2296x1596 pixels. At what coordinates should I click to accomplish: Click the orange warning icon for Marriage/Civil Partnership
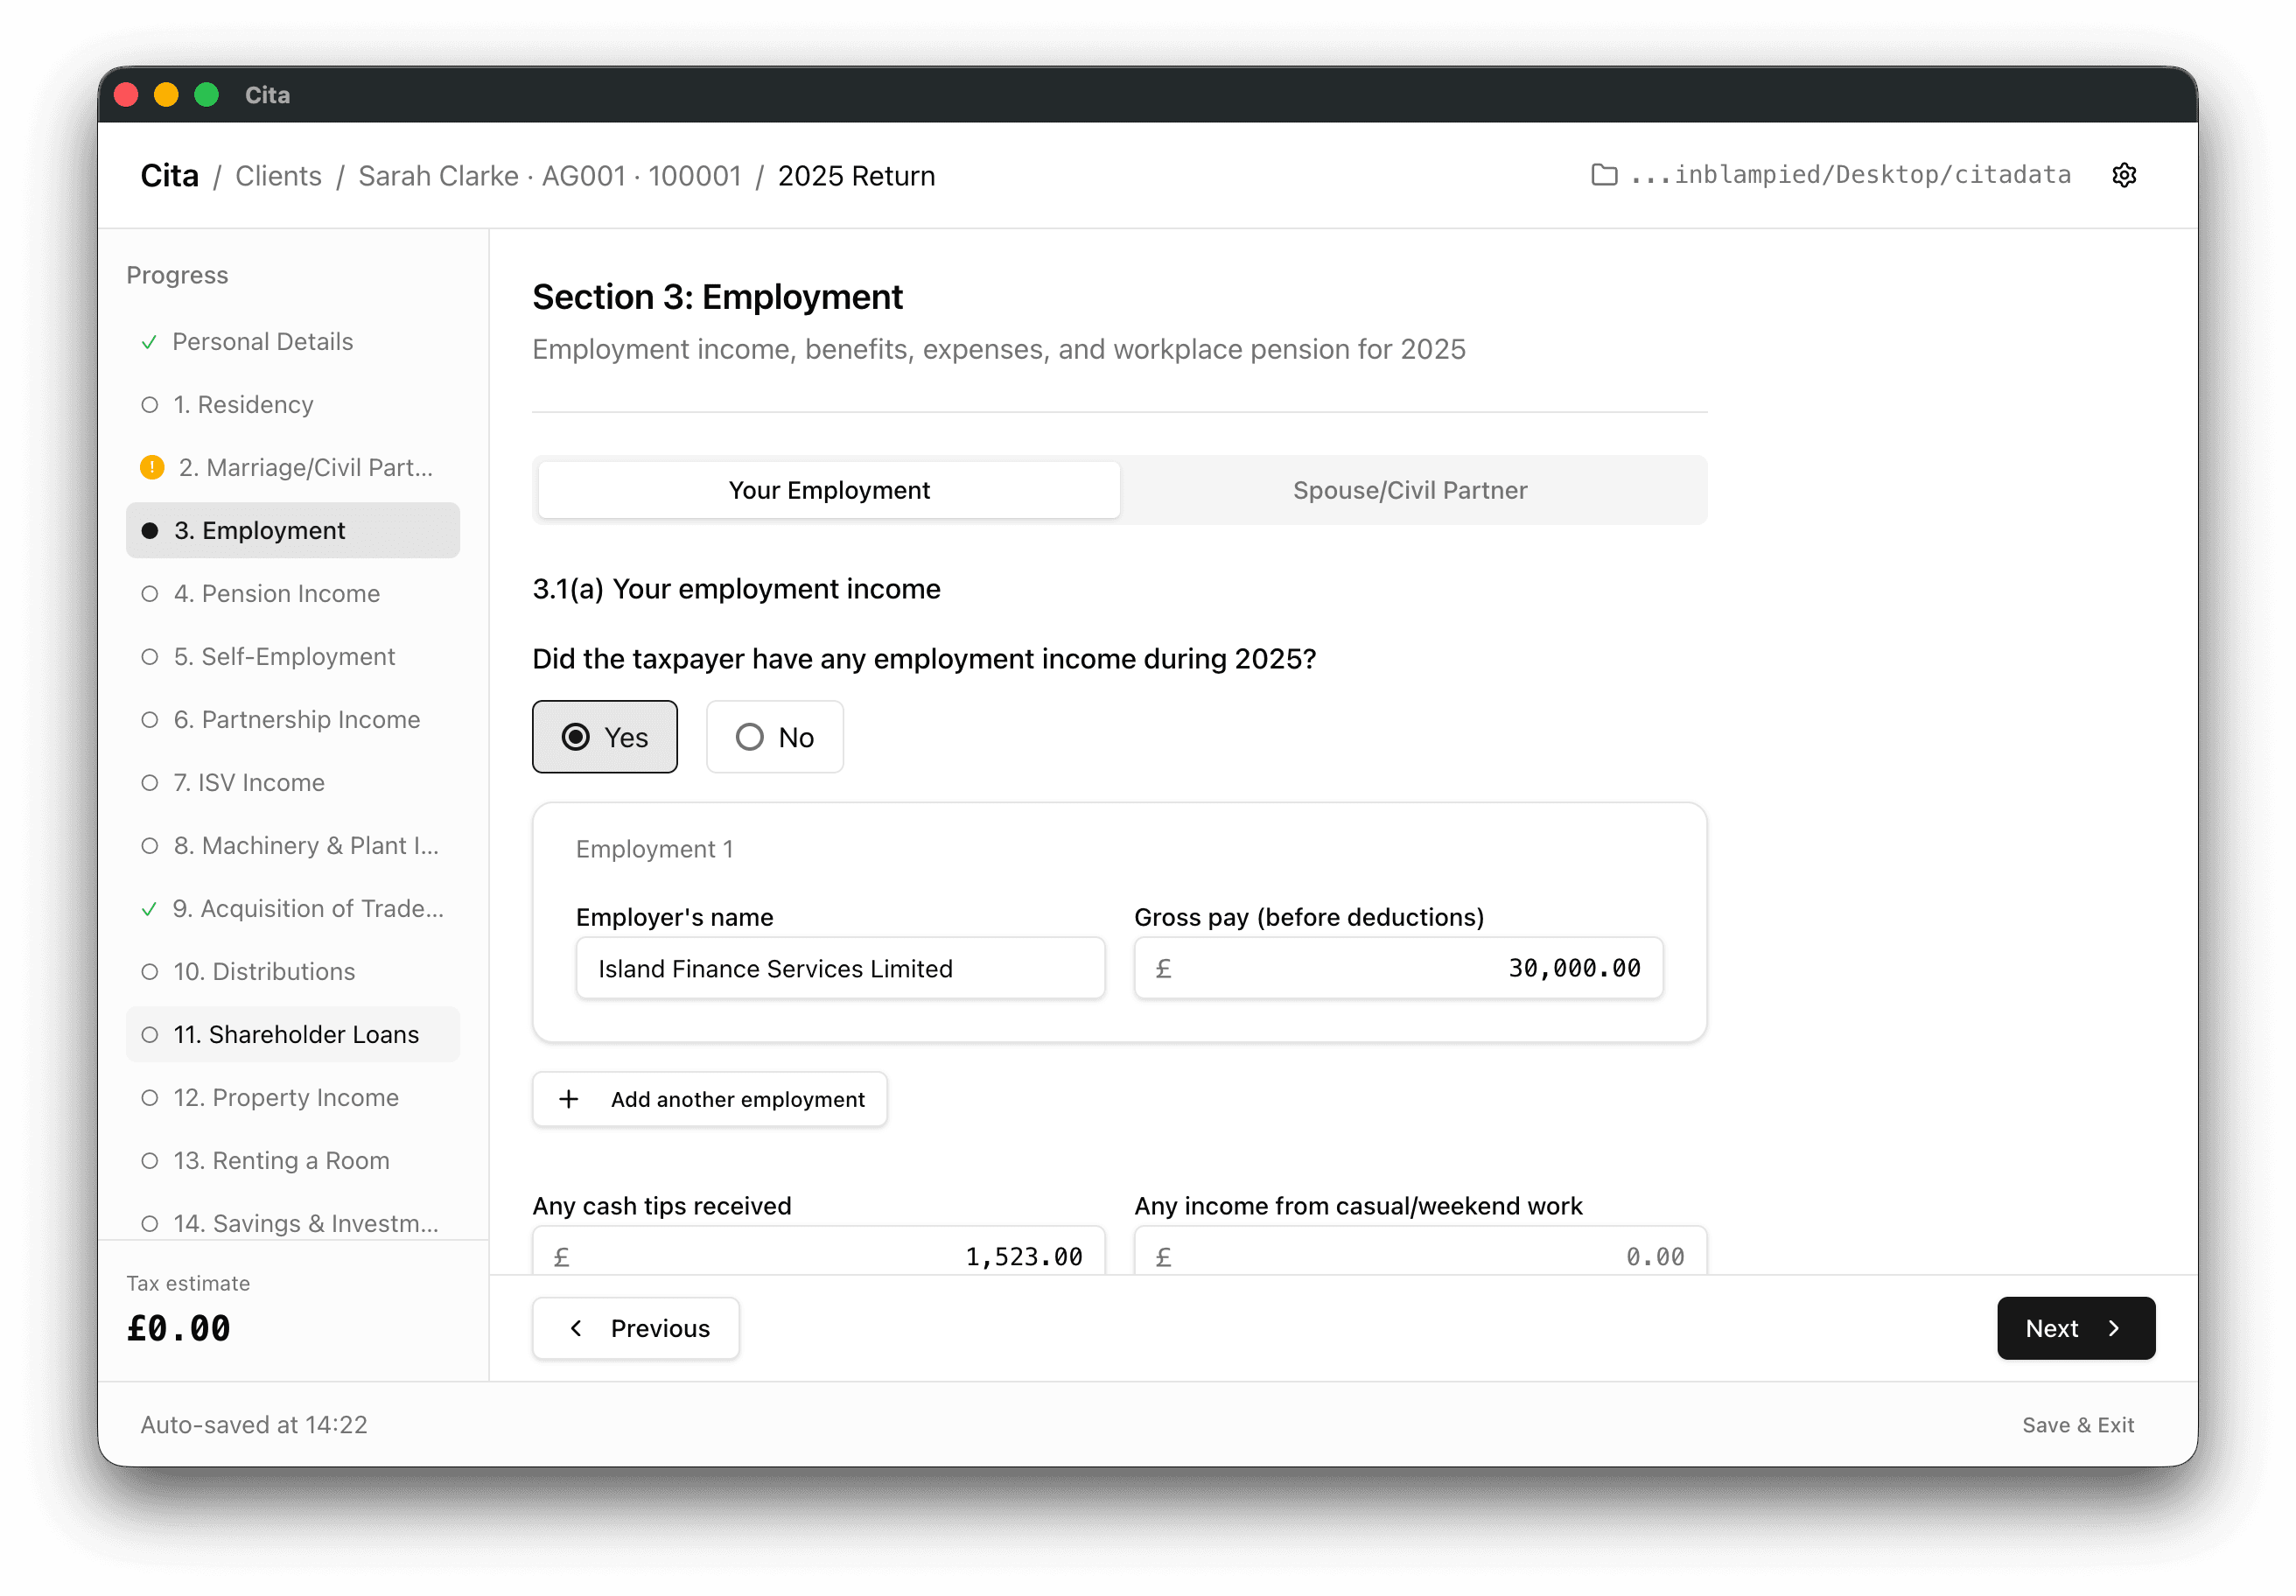pyautogui.click(x=152, y=467)
